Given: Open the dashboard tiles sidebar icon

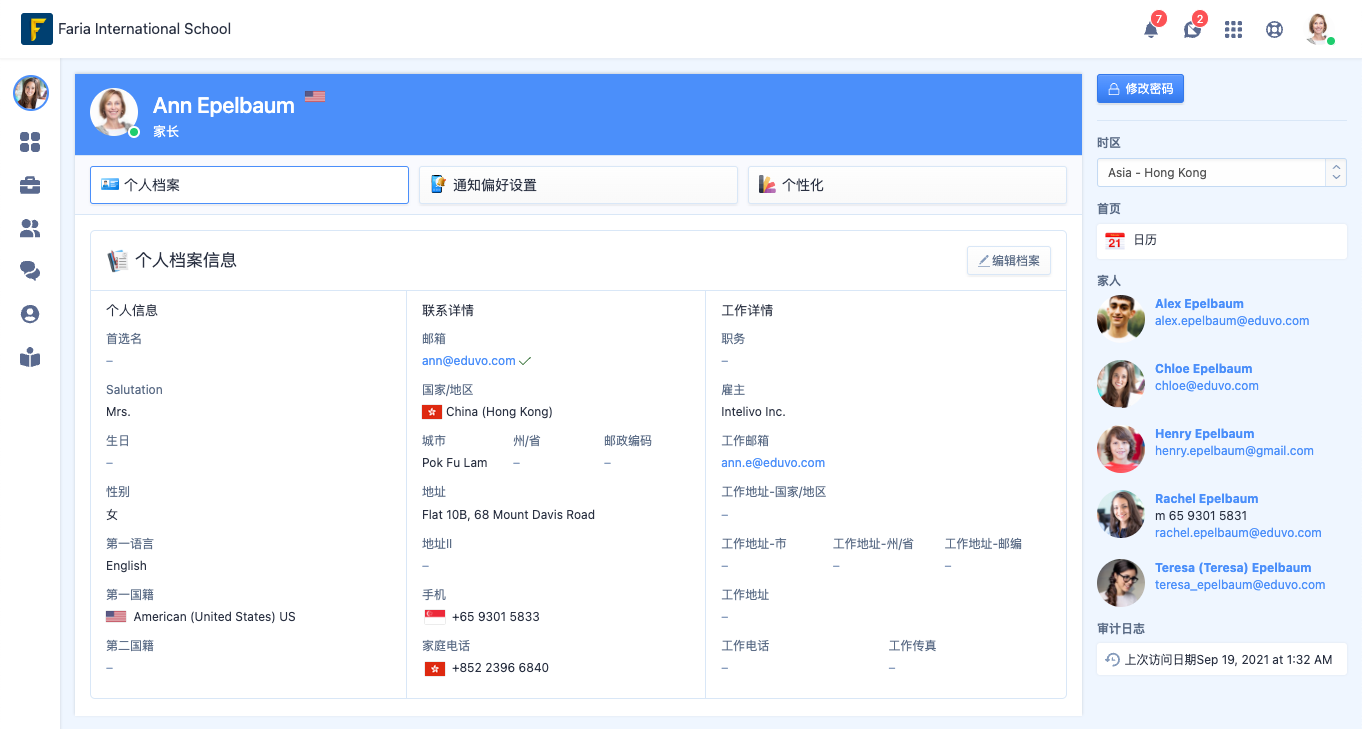Looking at the screenshot, I should click(30, 143).
